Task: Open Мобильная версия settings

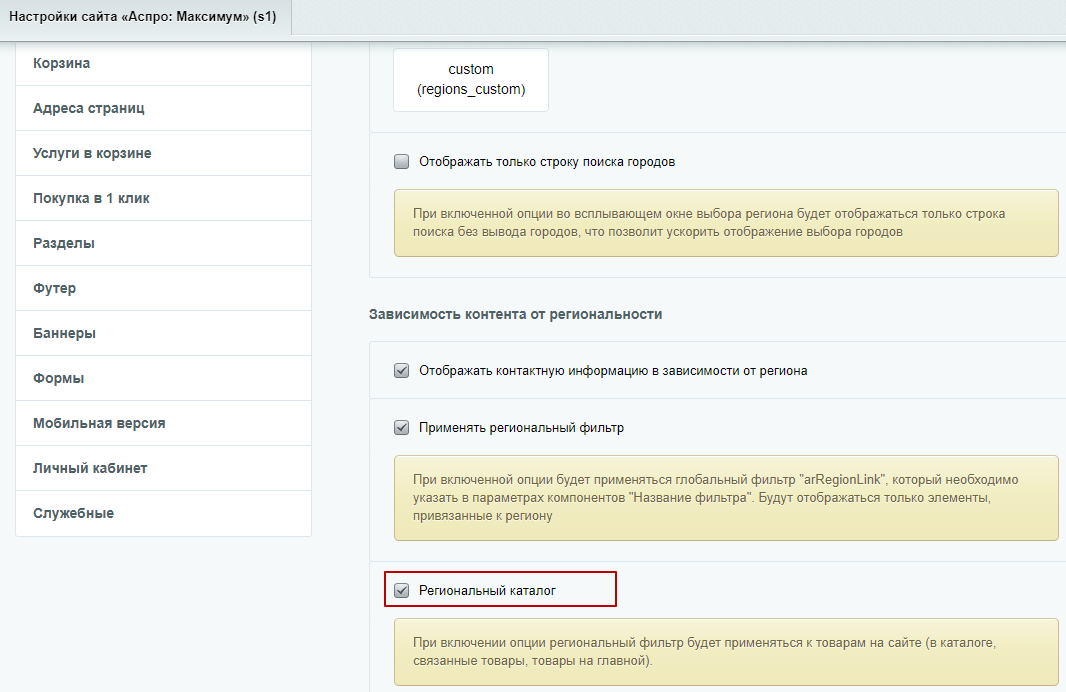Action: (x=163, y=423)
